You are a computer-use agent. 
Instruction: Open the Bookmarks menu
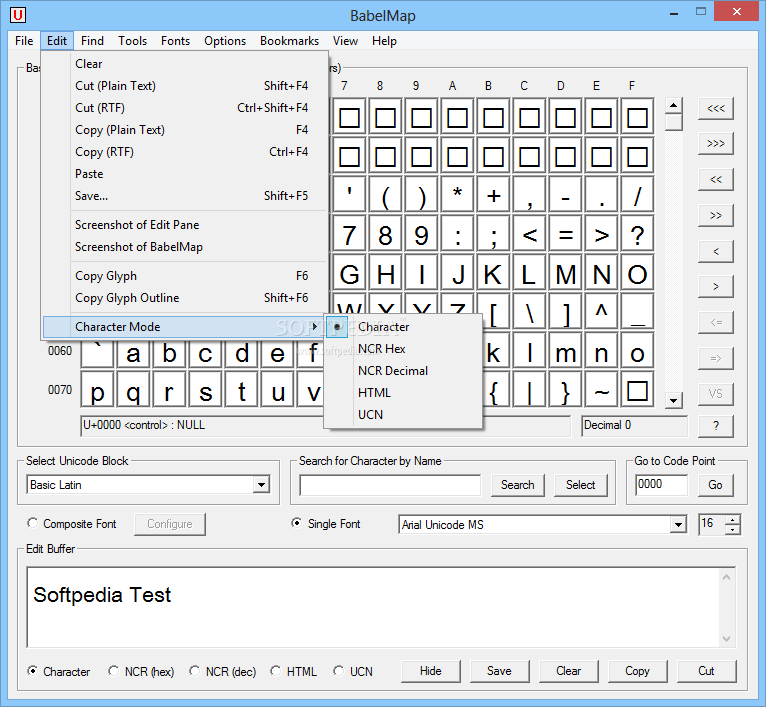tap(289, 41)
